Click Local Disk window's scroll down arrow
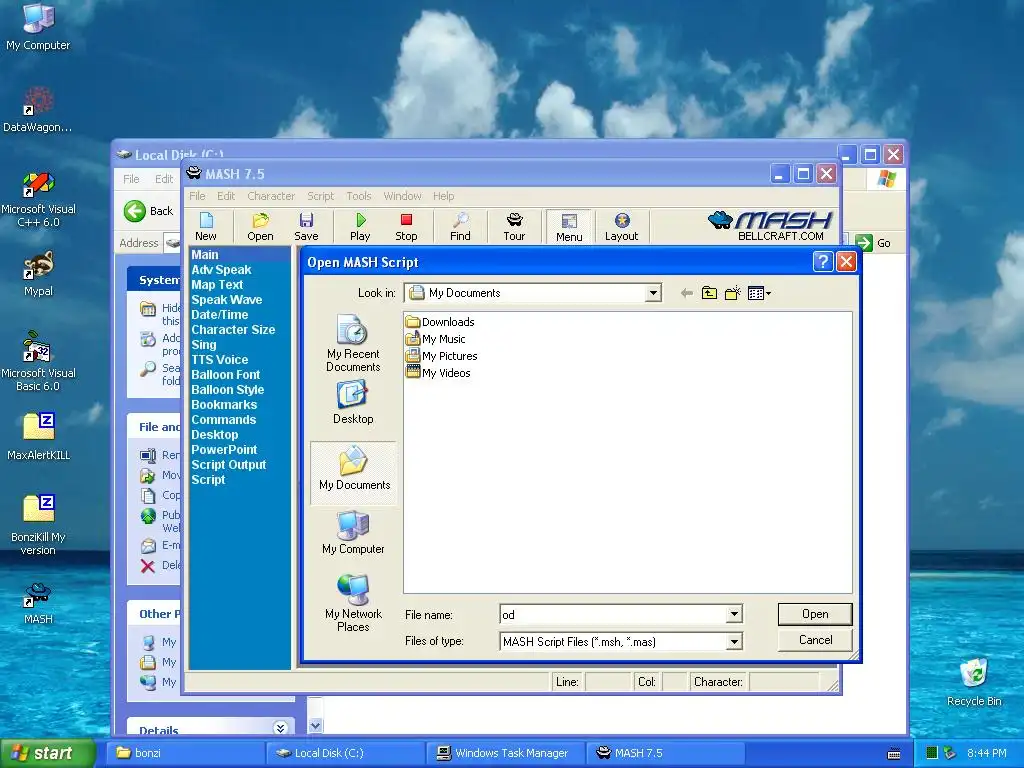1024x768 pixels. (315, 726)
